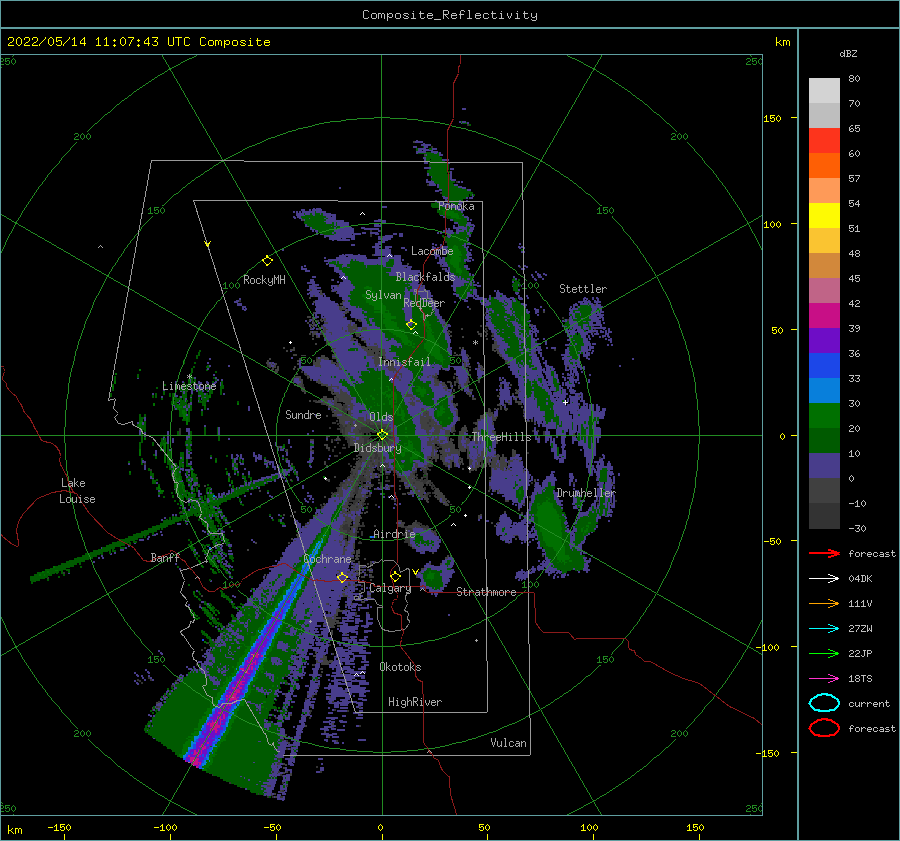Click the Lake Louise label
The width and height of the screenshot is (900, 841).
tap(78, 491)
